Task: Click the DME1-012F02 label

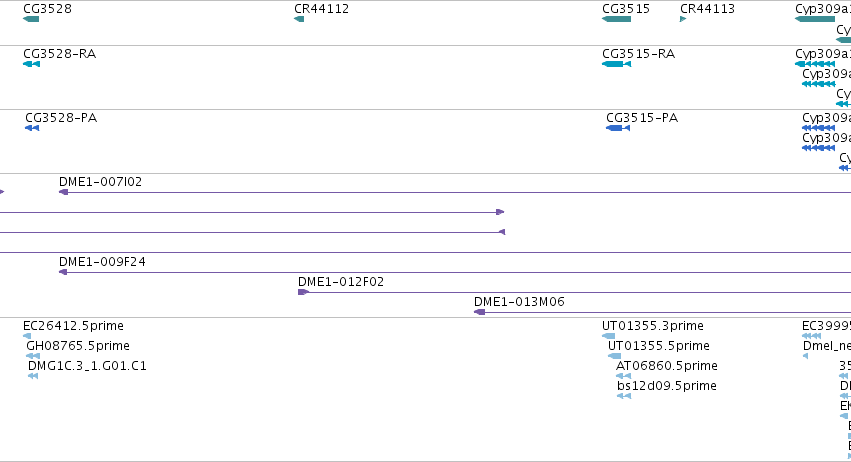Action: 341,282
